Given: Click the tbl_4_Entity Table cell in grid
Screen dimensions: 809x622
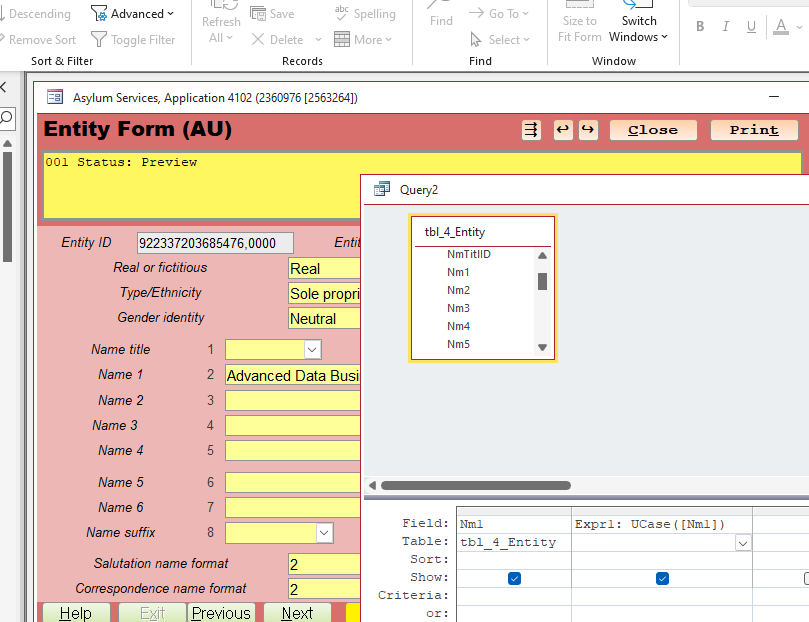Looking at the screenshot, I should 514,543.
